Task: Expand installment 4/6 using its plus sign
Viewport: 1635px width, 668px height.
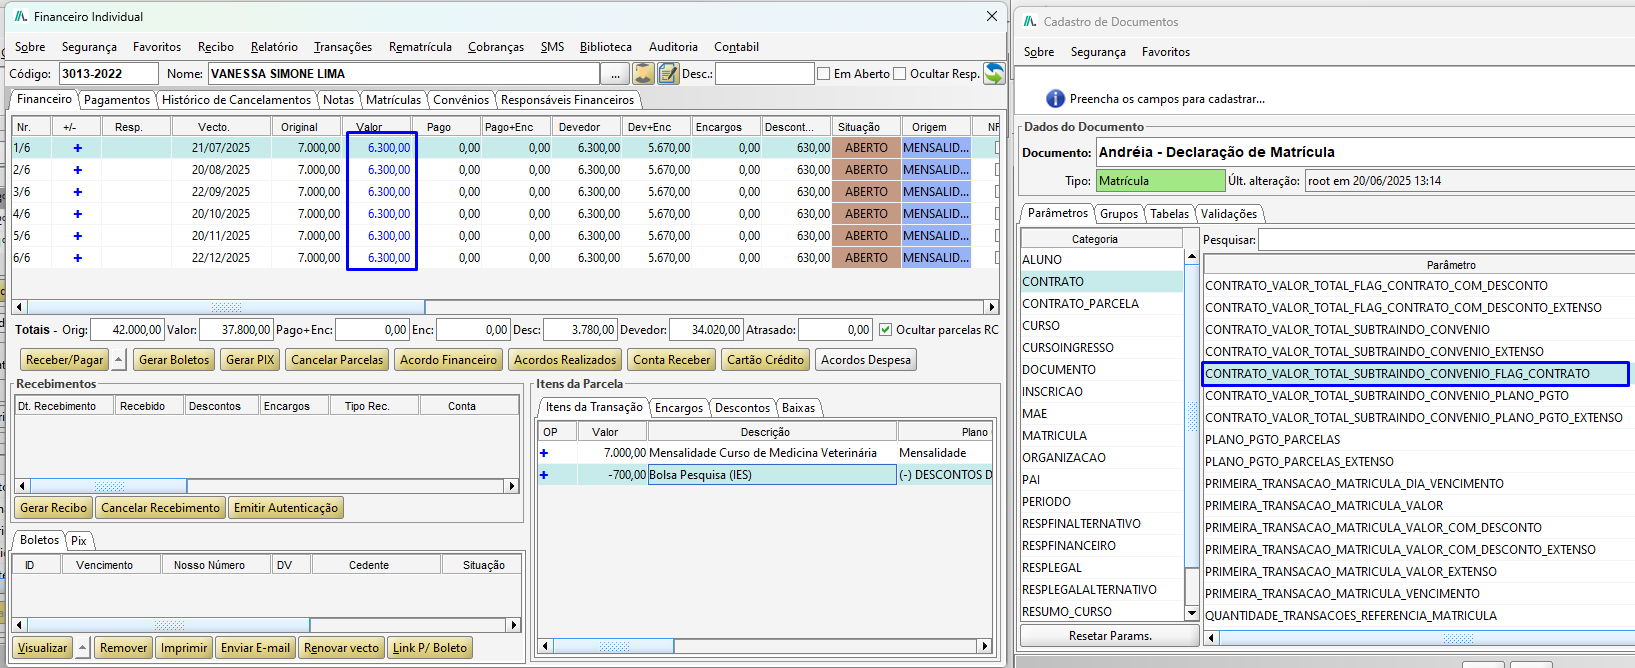Action: pyautogui.click(x=77, y=214)
